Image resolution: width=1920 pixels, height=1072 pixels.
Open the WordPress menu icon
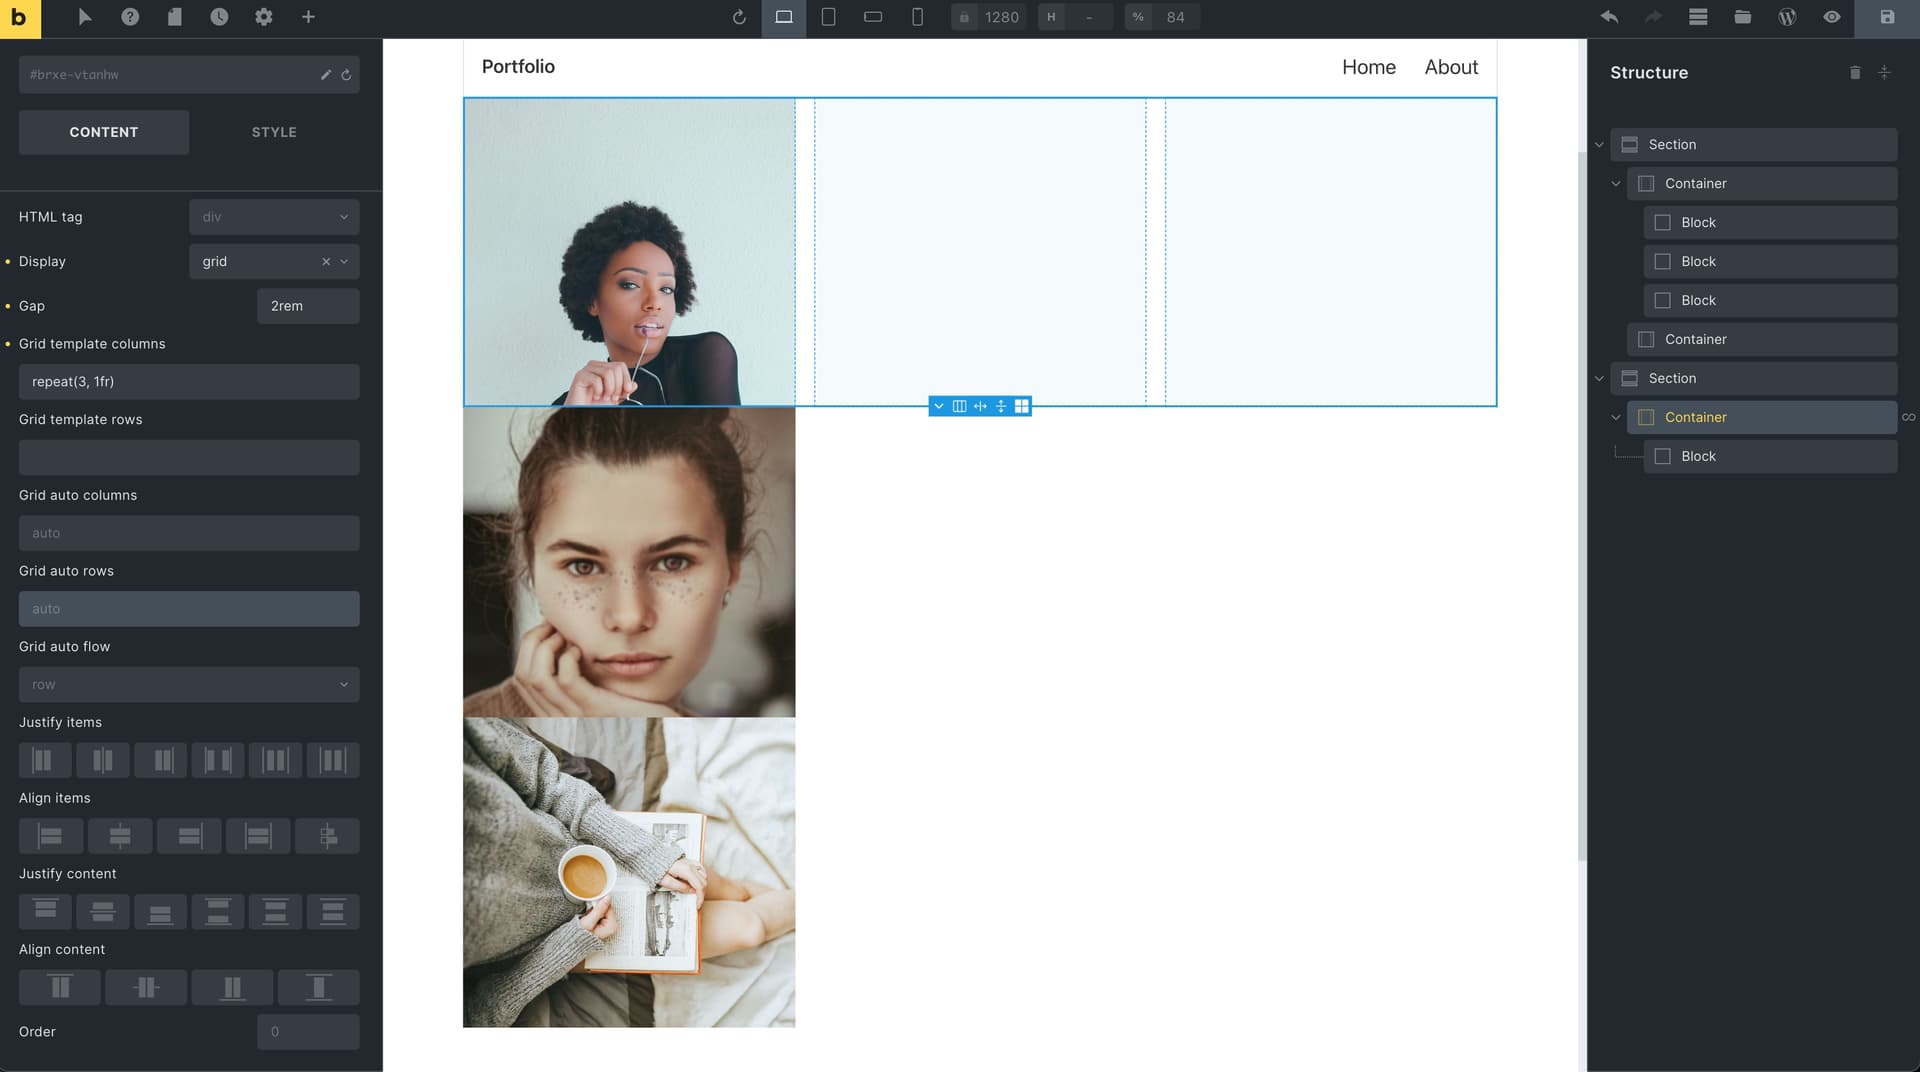pos(1787,17)
